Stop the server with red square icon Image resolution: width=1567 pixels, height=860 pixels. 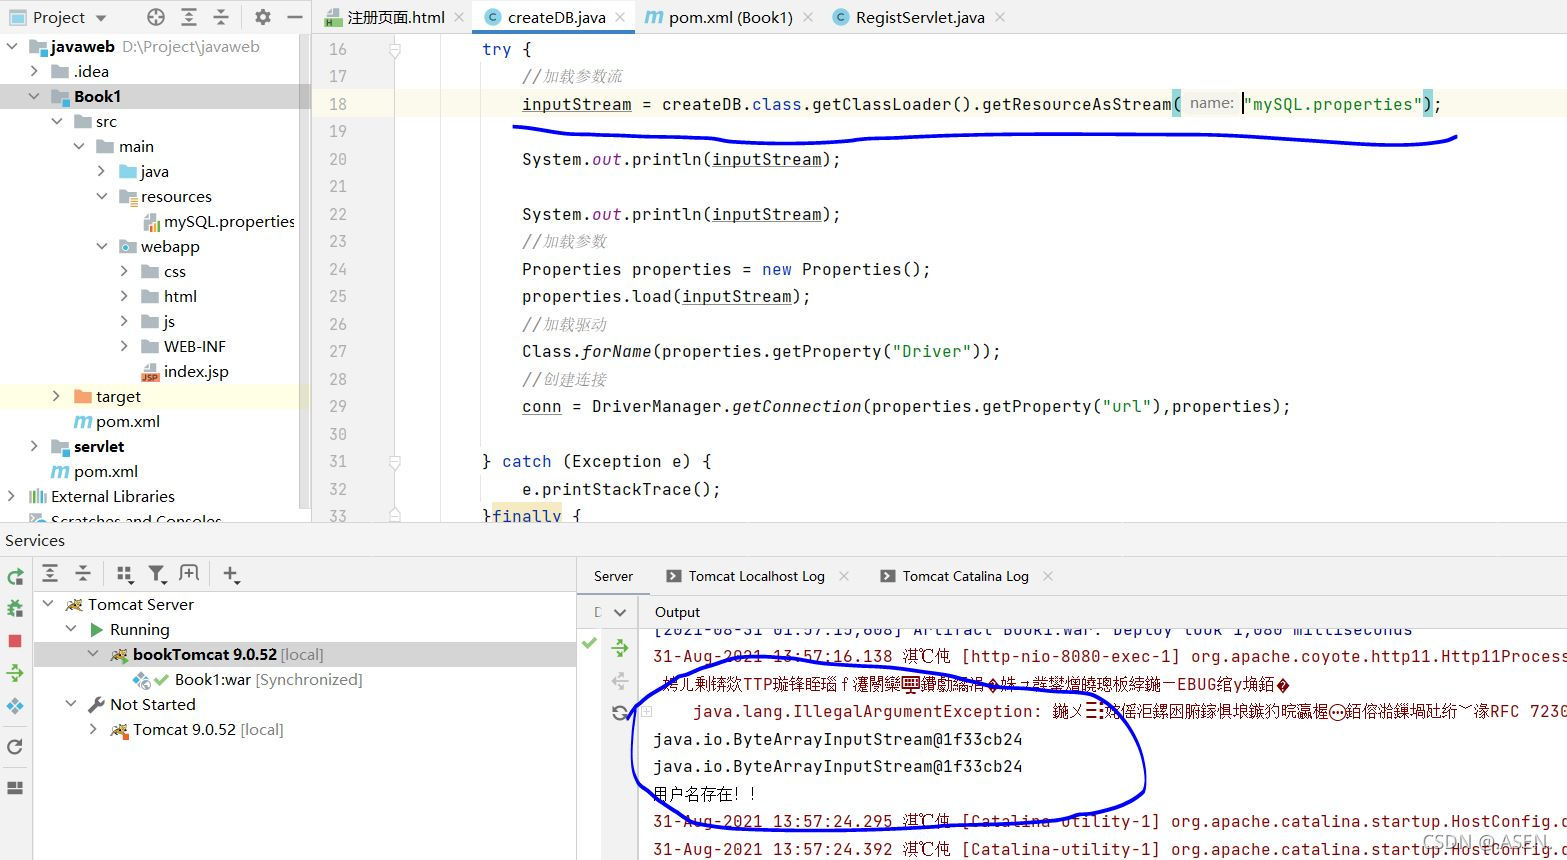coord(15,641)
